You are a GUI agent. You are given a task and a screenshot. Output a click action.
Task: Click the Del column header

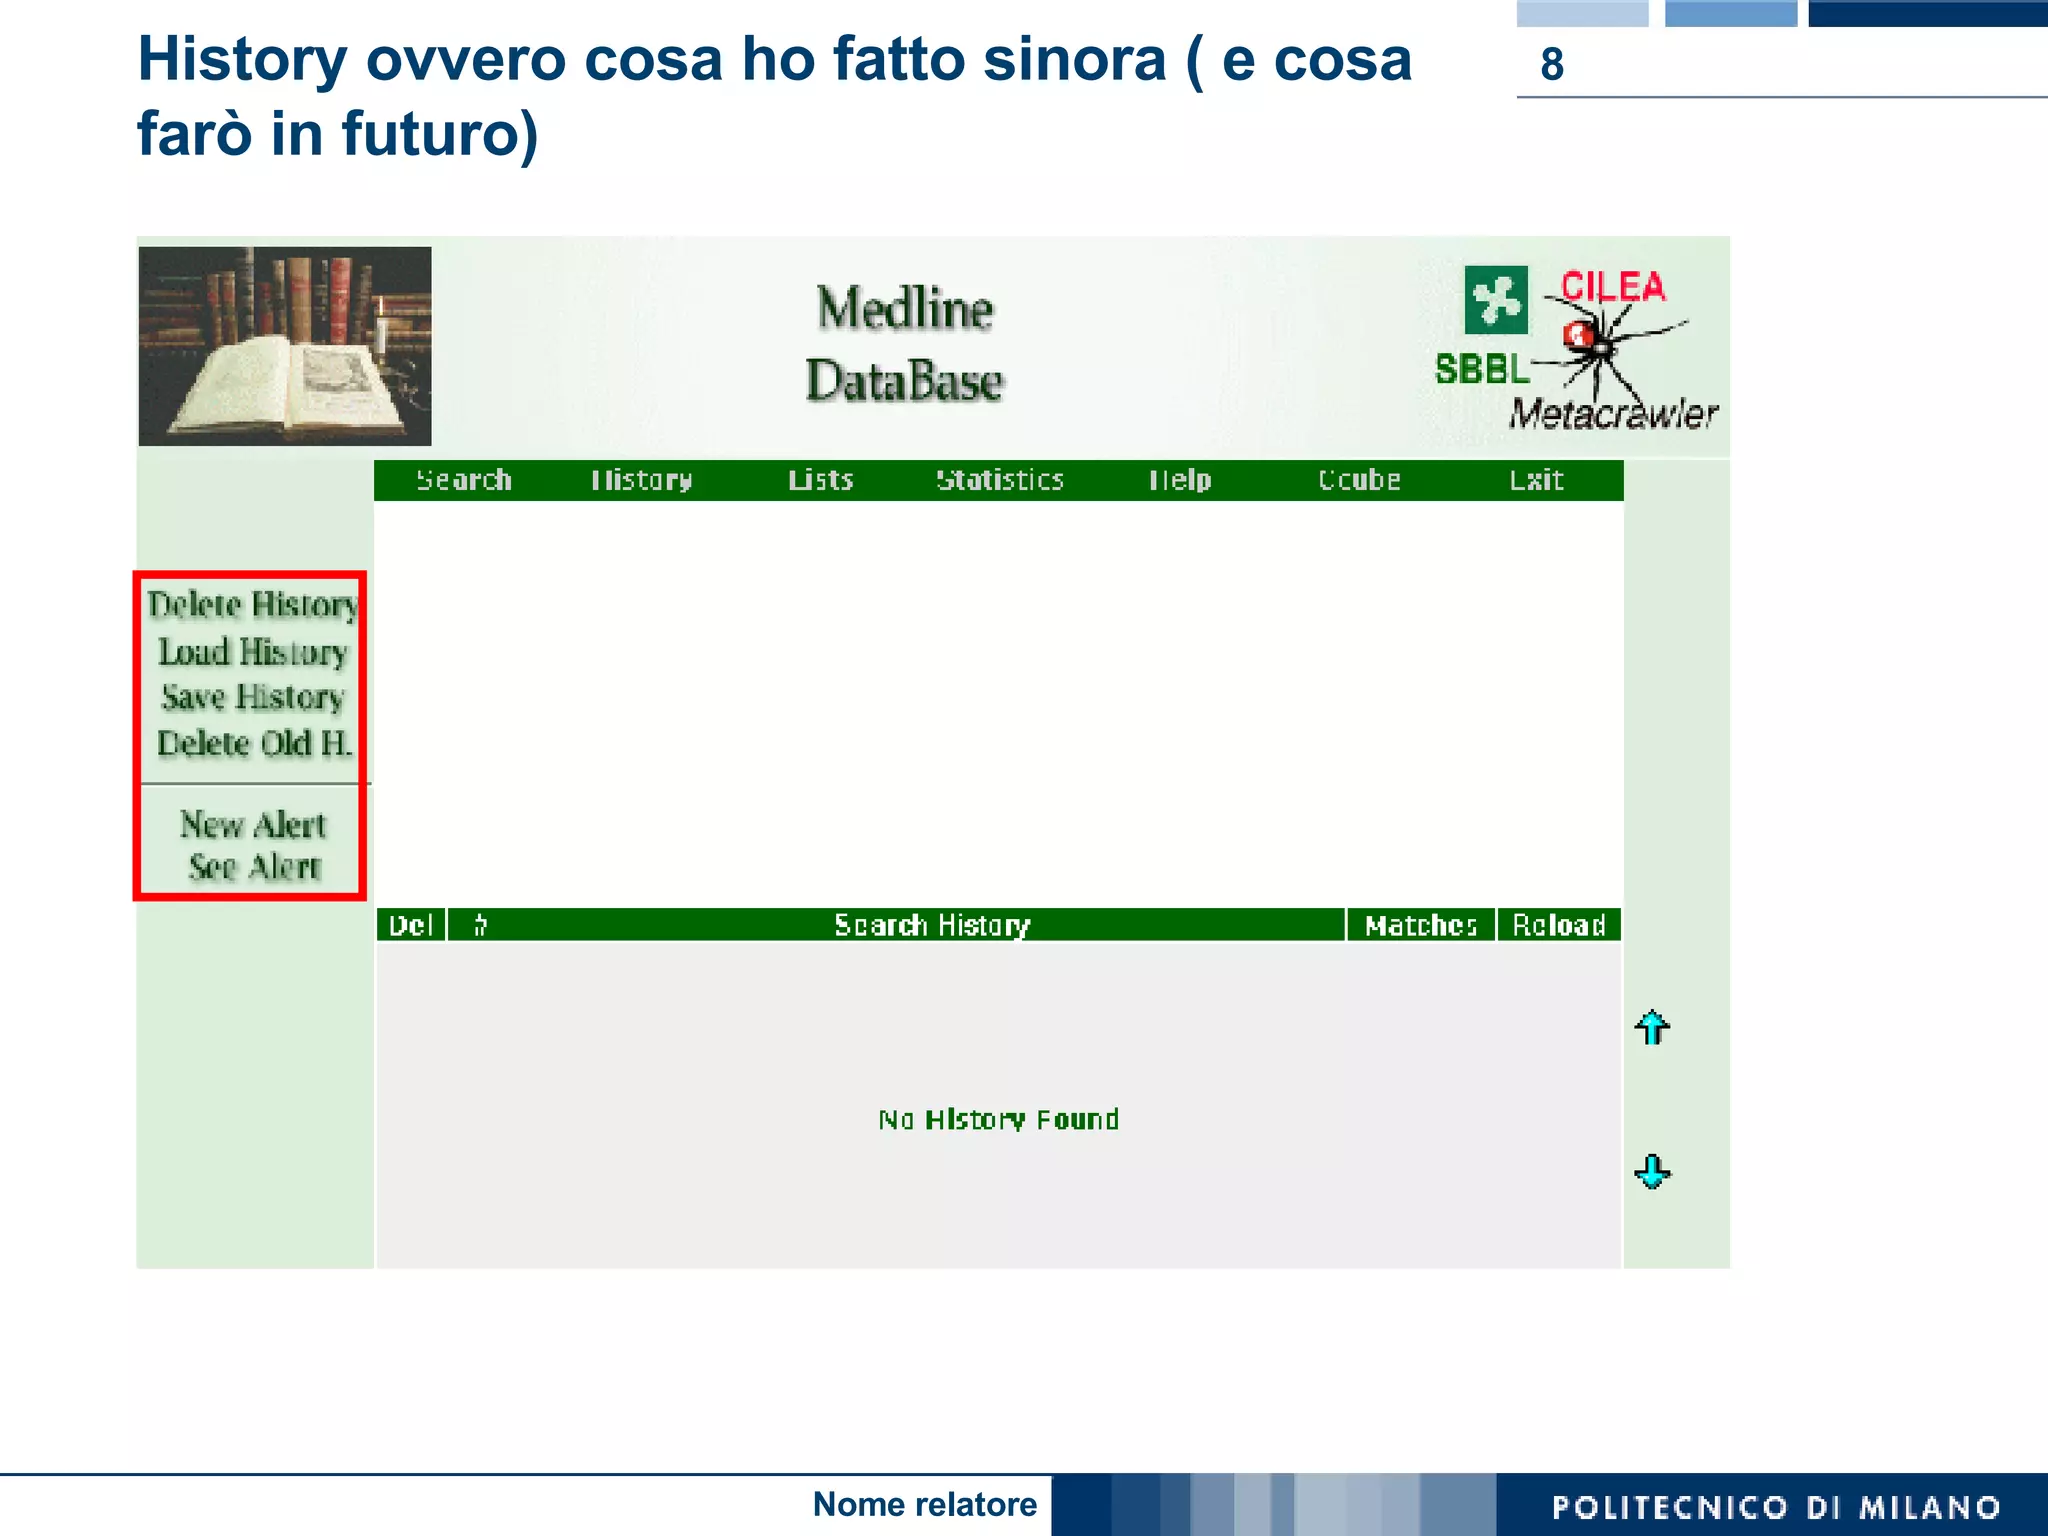pos(411,925)
